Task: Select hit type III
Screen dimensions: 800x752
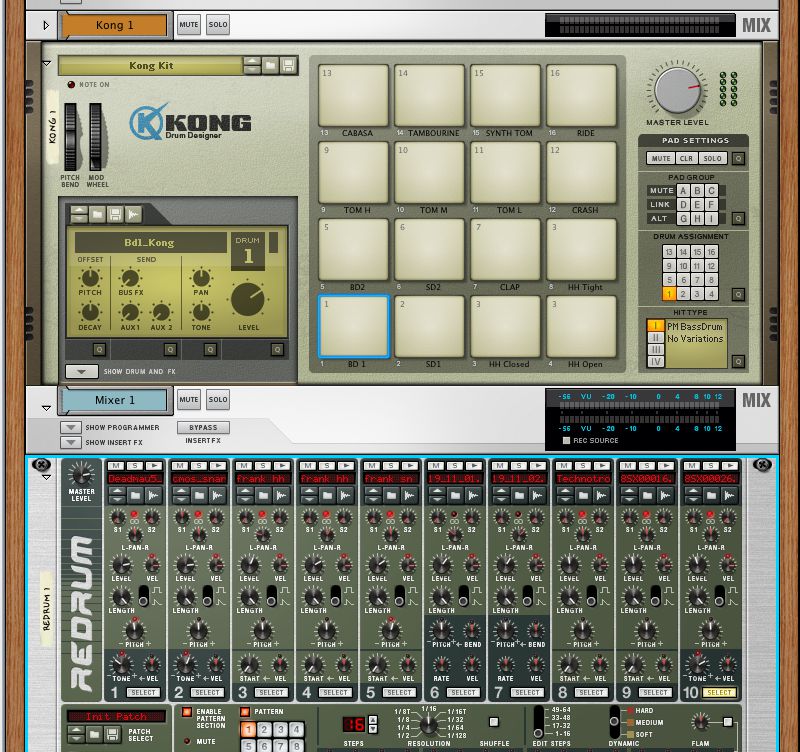Action: pos(655,349)
